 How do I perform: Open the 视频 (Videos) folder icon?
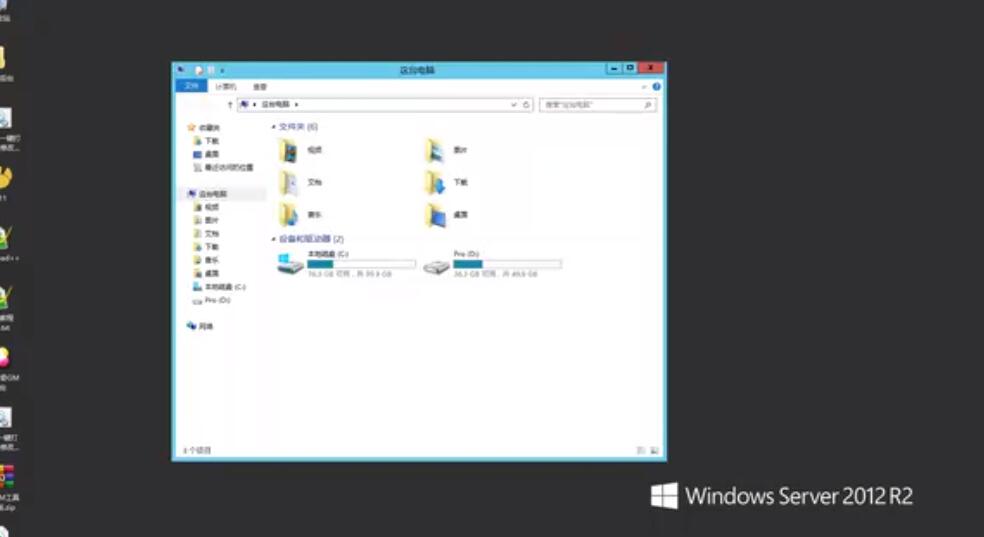[289, 150]
